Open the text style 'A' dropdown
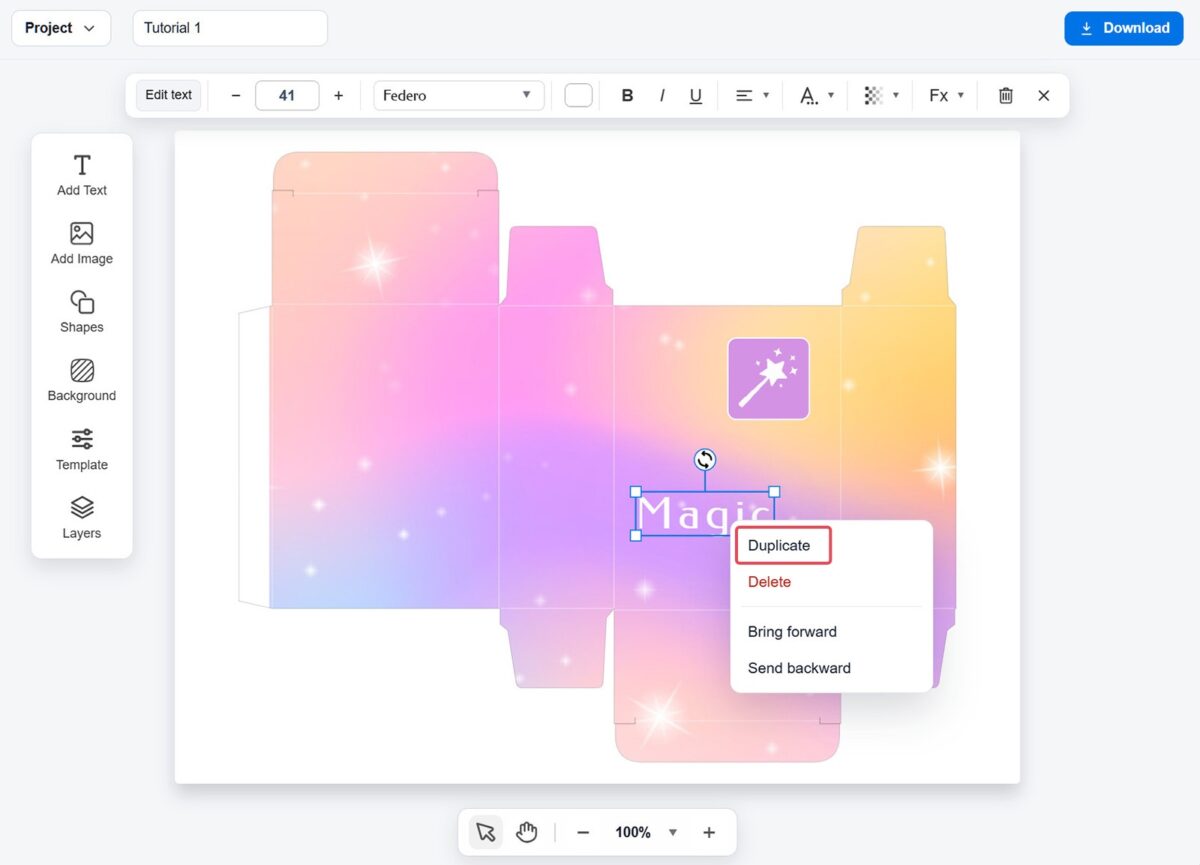The image size is (1200, 865). point(816,96)
